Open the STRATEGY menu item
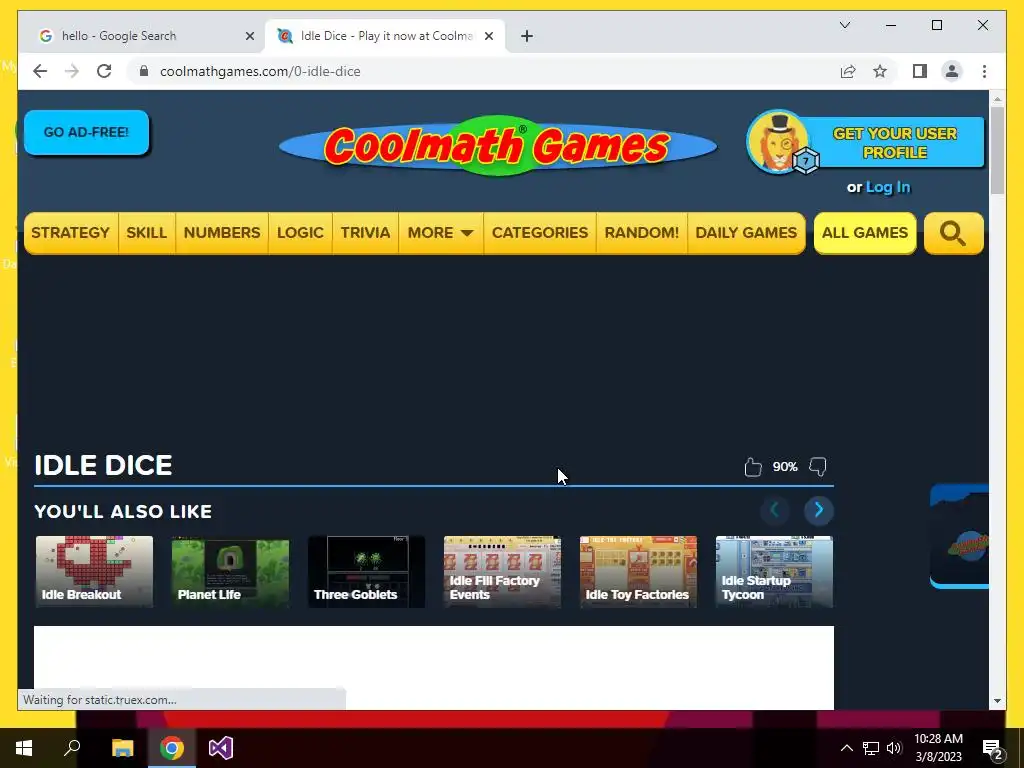 tap(71, 233)
